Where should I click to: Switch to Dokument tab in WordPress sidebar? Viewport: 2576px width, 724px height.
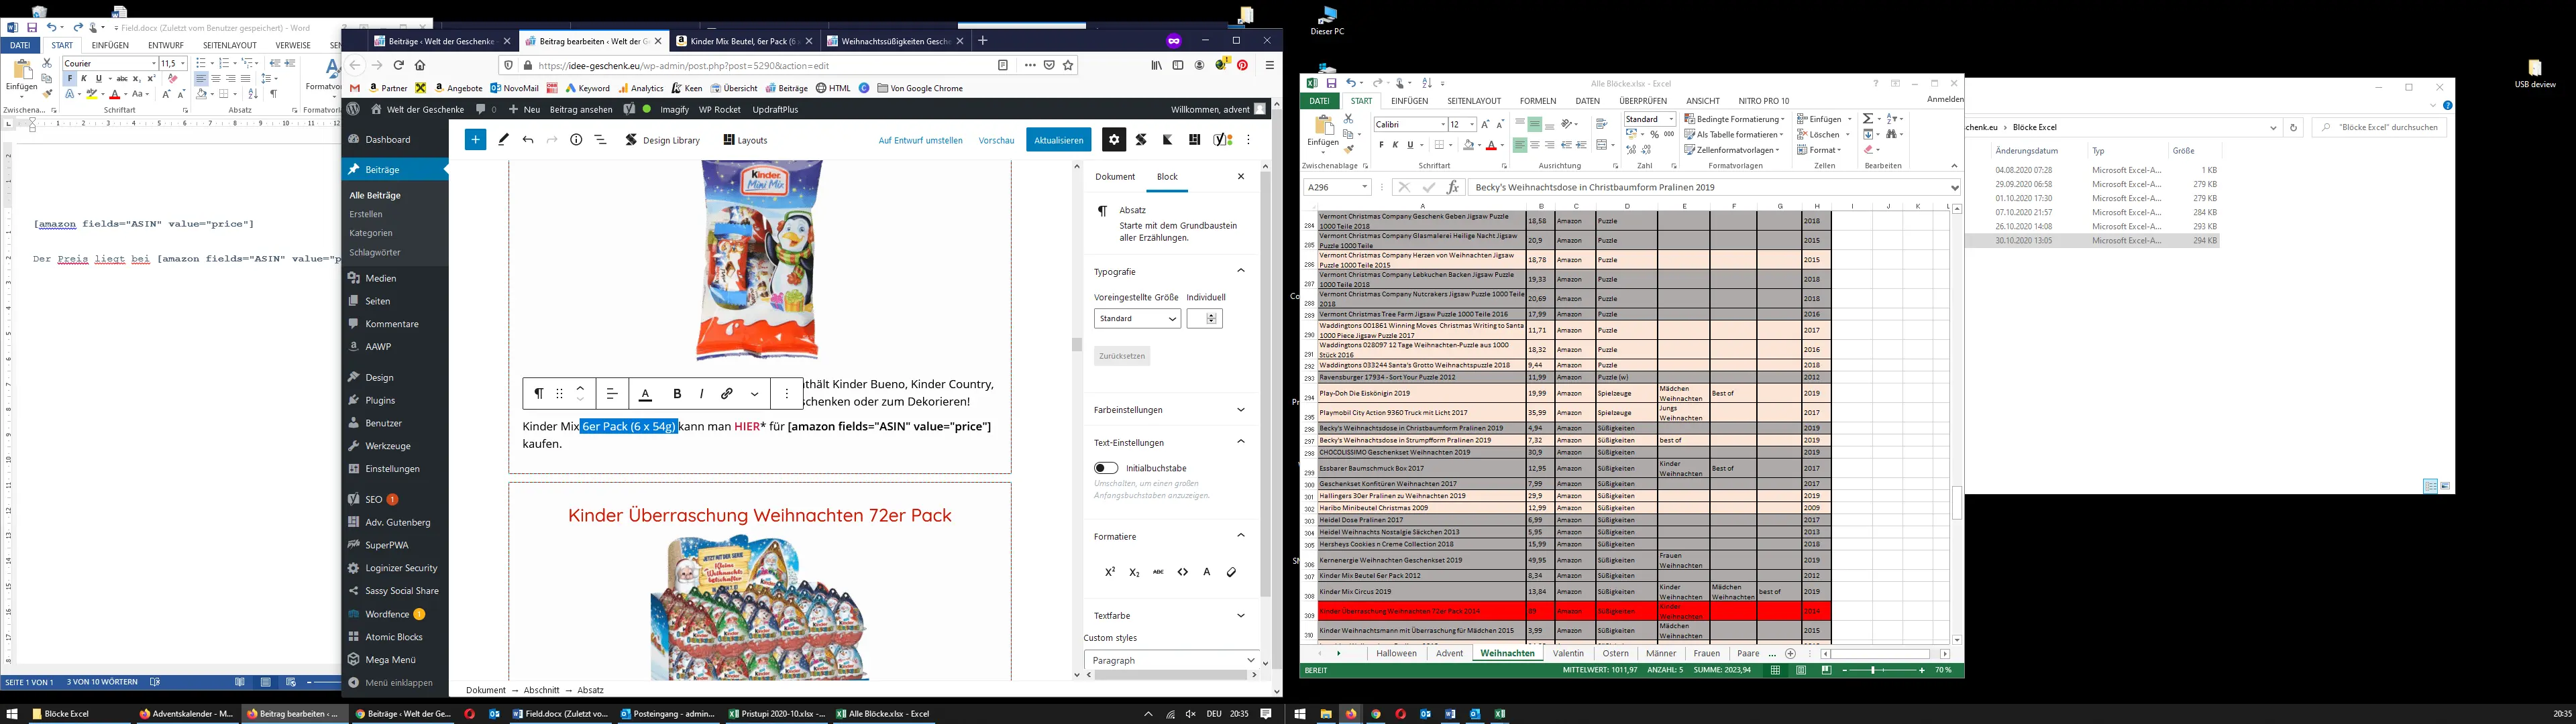click(x=1115, y=176)
